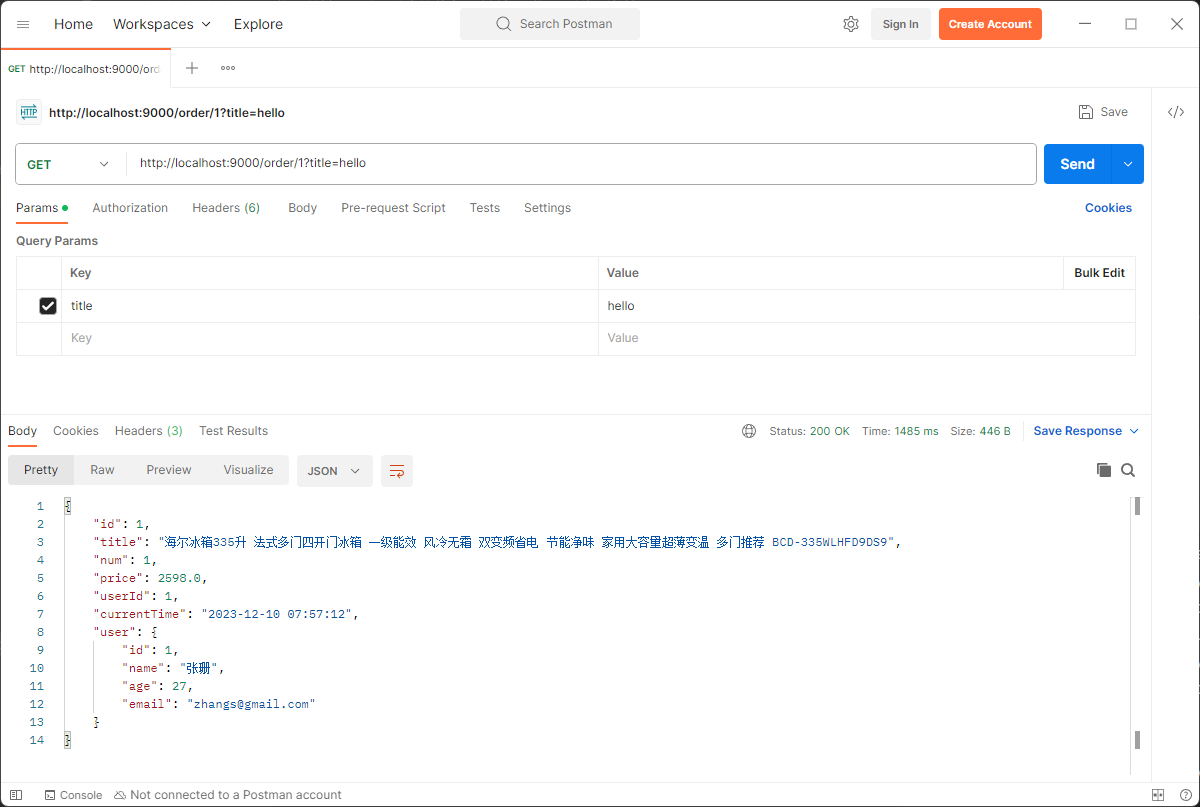Open the settings gear icon
Screen dimensions: 1200x807
851,24
